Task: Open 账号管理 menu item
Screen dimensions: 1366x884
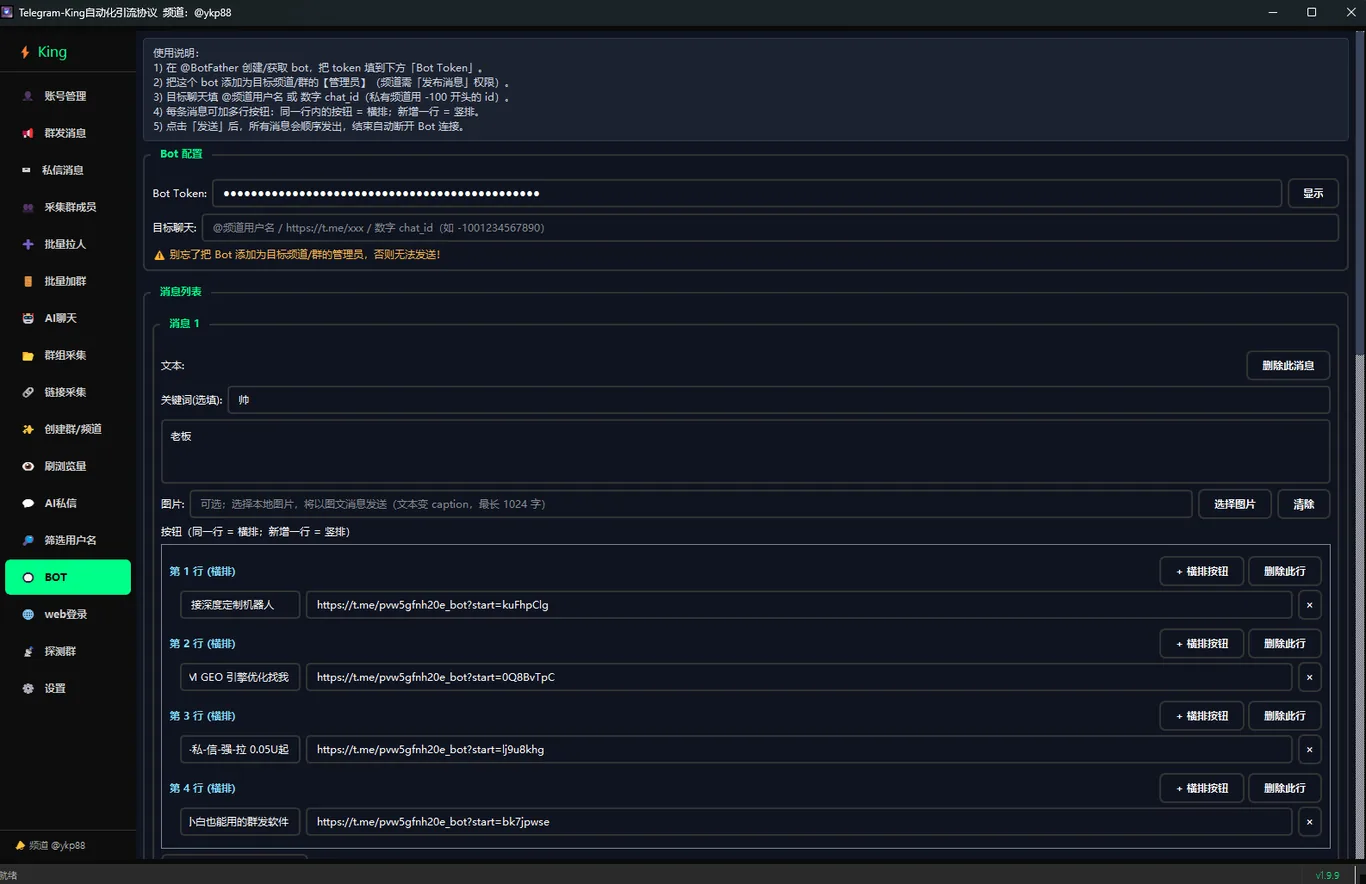Action: point(68,96)
